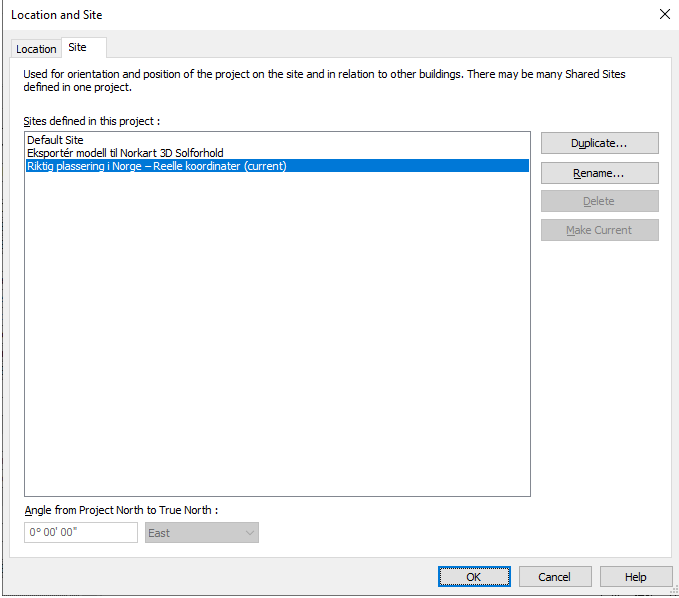Image resolution: width=679 pixels, height=598 pixels.
Task: Click the greyed-out Delete button
Action: pos(599,201)
